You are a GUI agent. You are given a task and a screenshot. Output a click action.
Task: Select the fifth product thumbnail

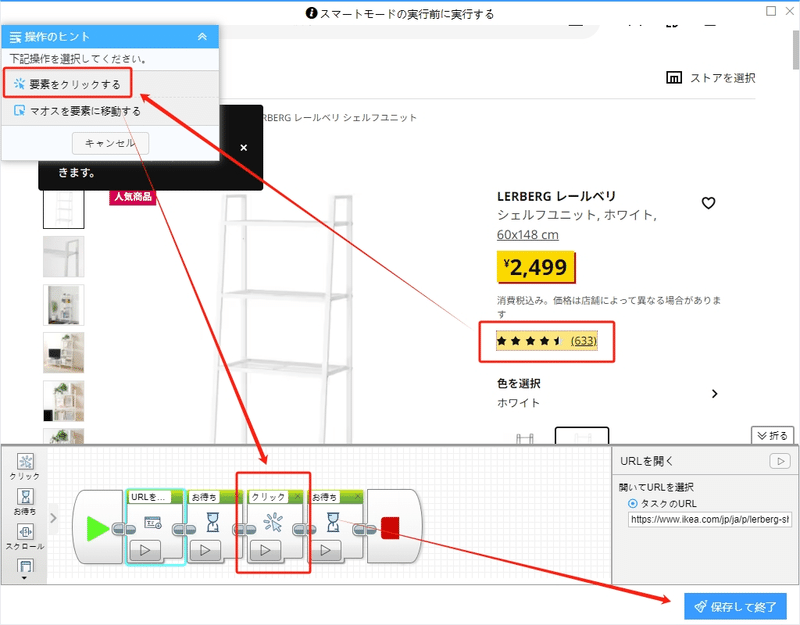click(x=64, y=401)
